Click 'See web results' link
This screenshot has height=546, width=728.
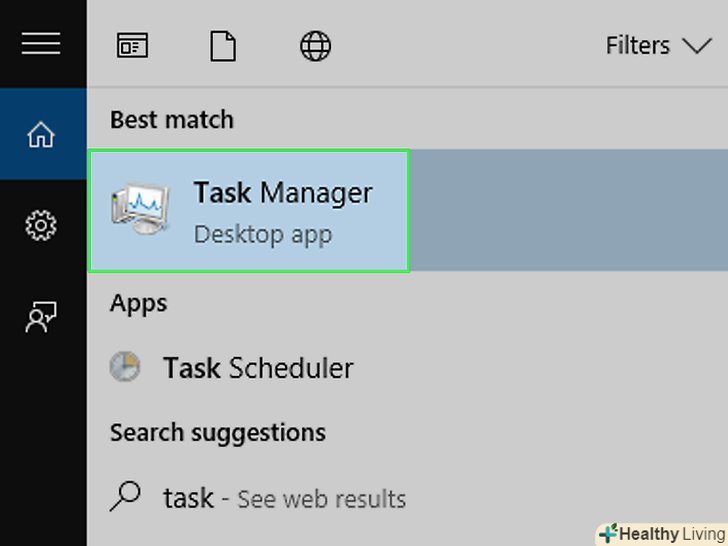coord(321,498)
